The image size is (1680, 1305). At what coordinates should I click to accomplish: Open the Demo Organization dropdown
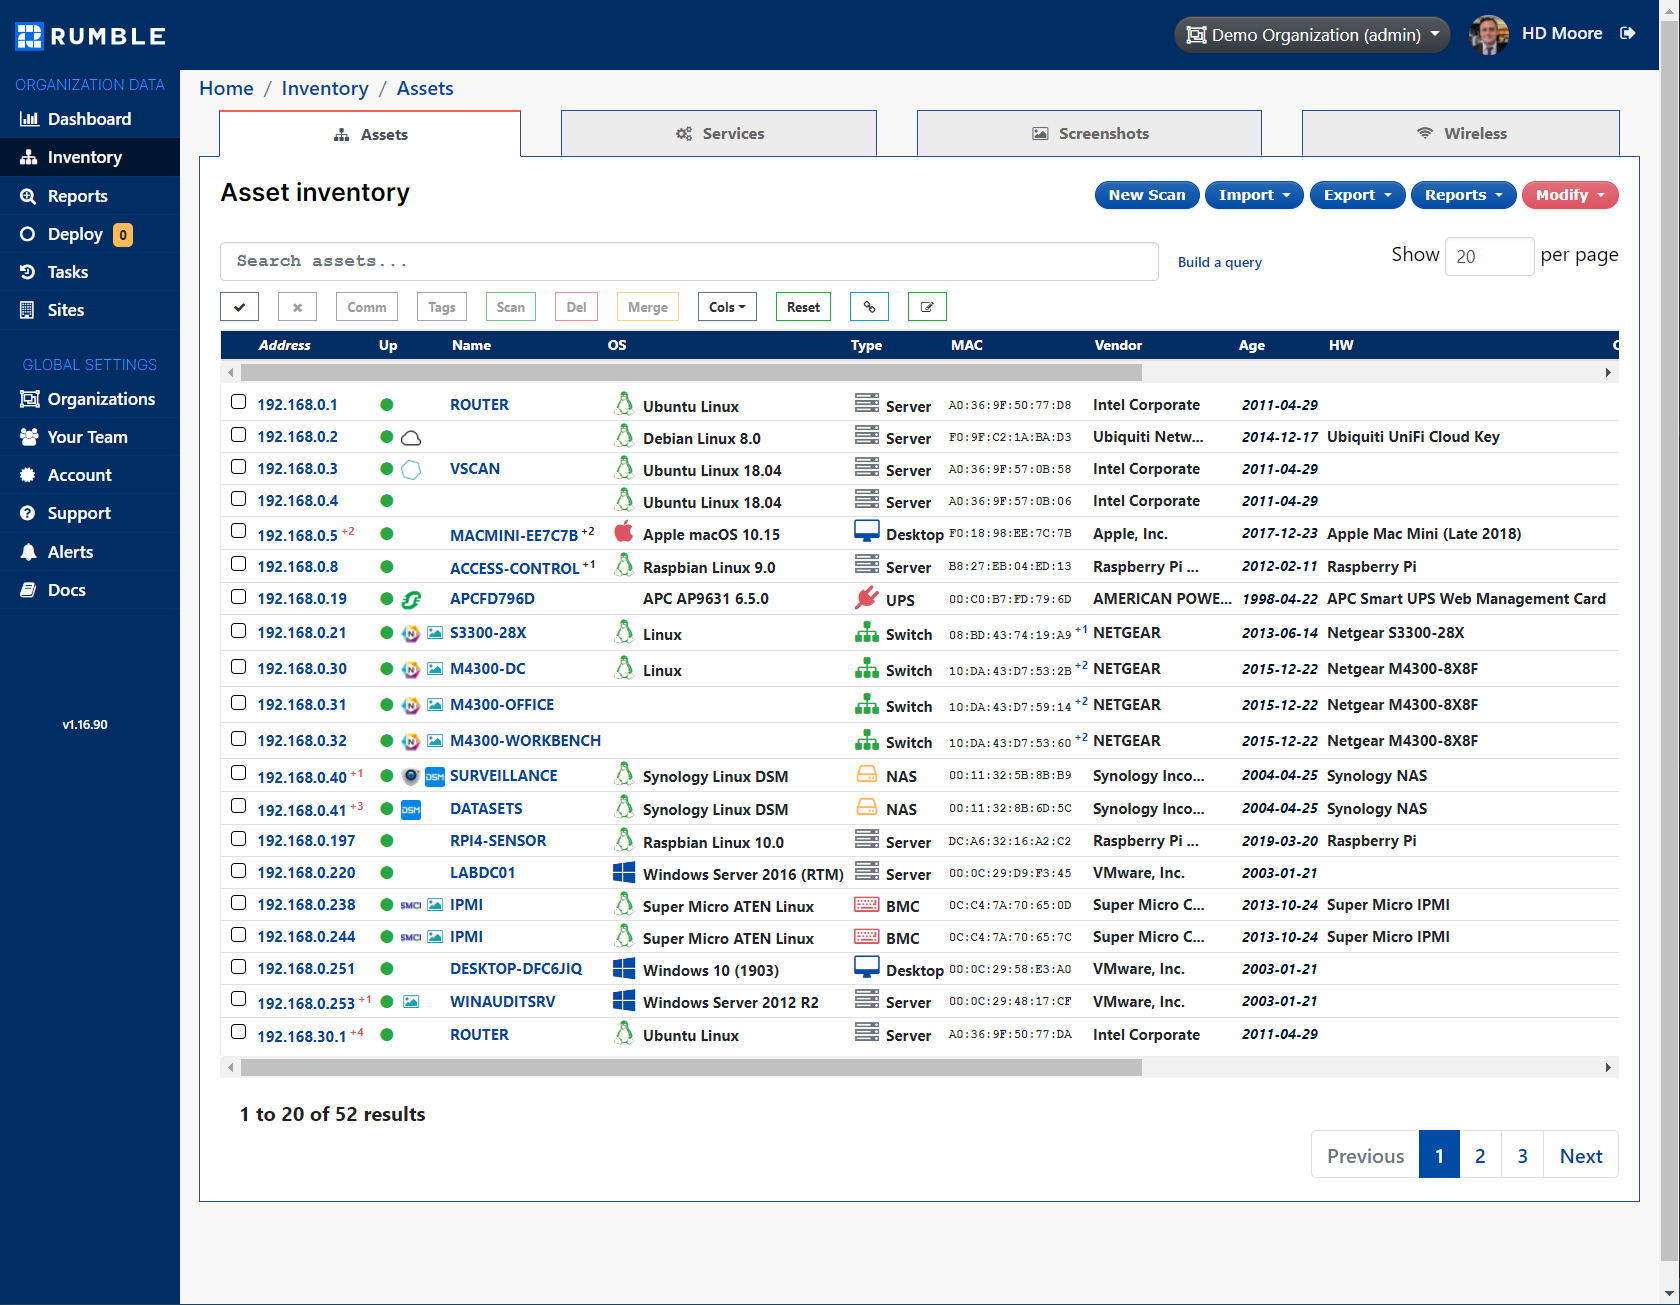point(1311,34)
